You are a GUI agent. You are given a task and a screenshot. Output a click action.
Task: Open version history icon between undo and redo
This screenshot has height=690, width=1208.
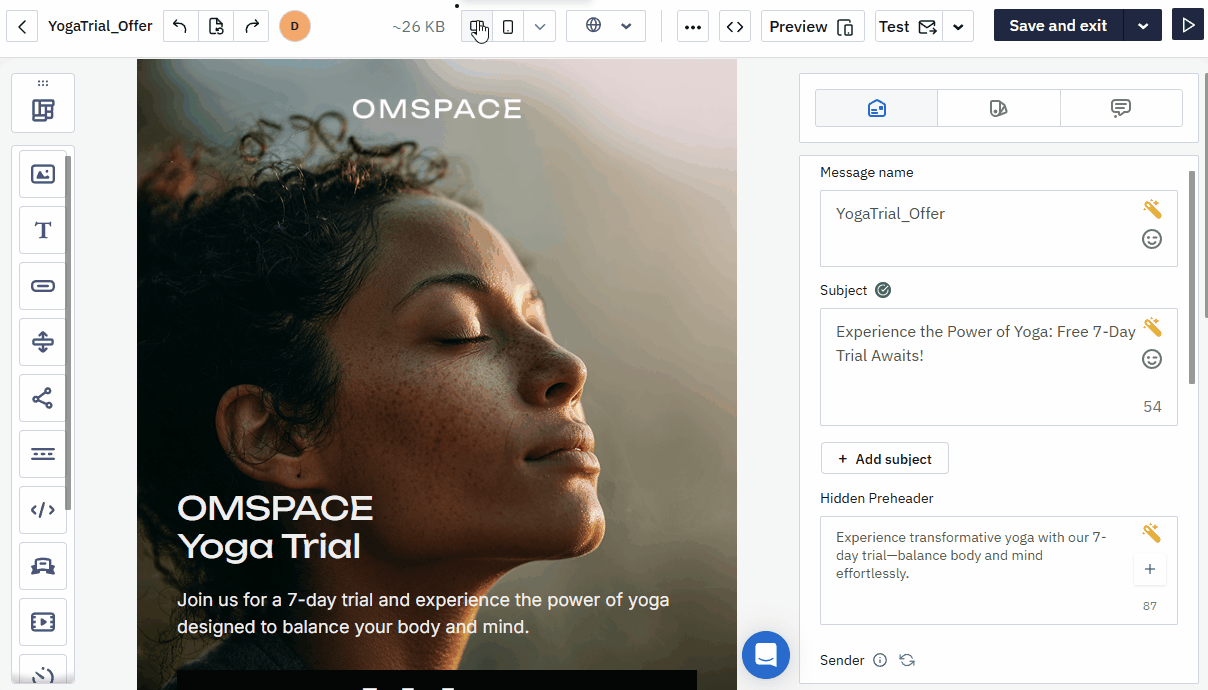click(x=216, y=26)
